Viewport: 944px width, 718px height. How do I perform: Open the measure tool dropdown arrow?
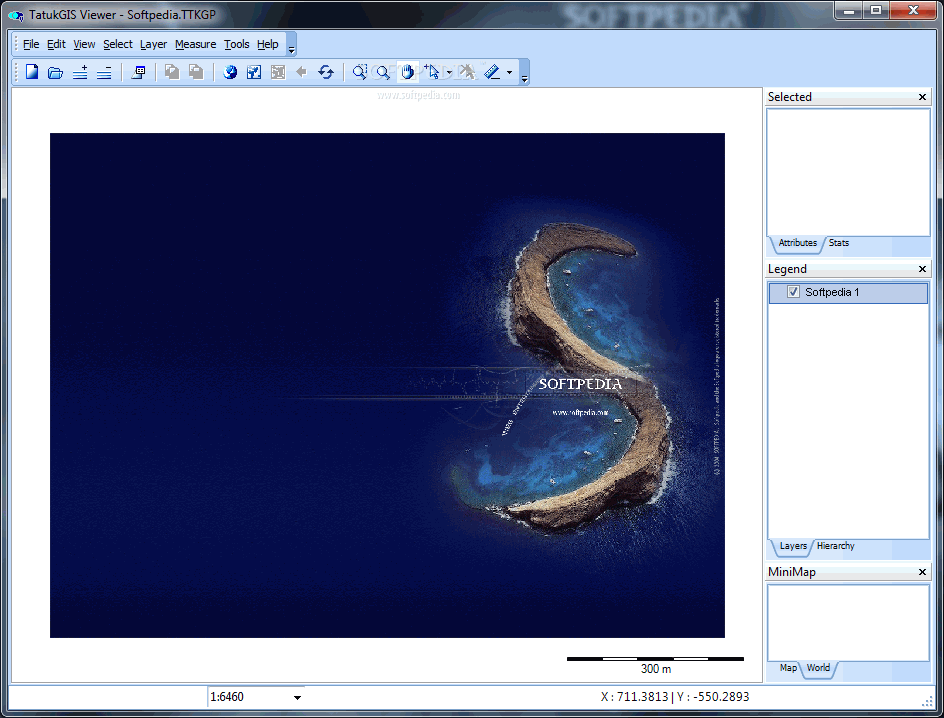click(509, 73)
